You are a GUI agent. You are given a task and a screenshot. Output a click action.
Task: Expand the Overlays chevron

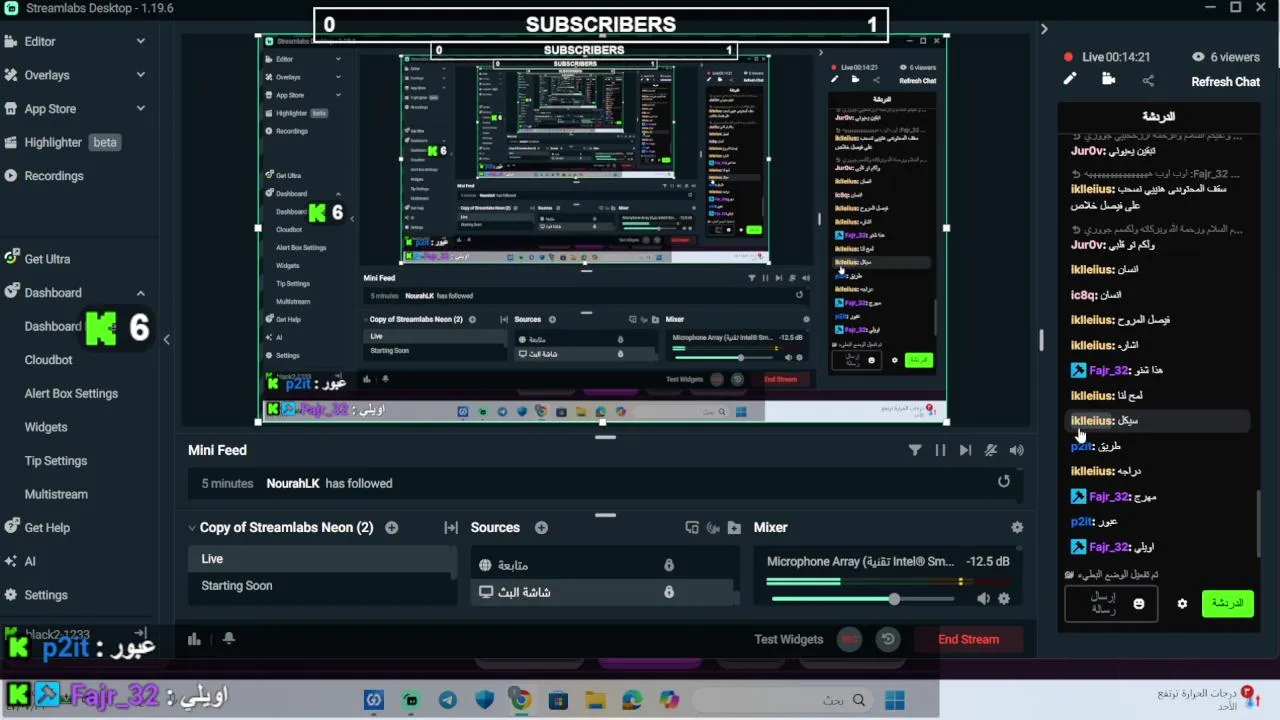coord(141,75)
